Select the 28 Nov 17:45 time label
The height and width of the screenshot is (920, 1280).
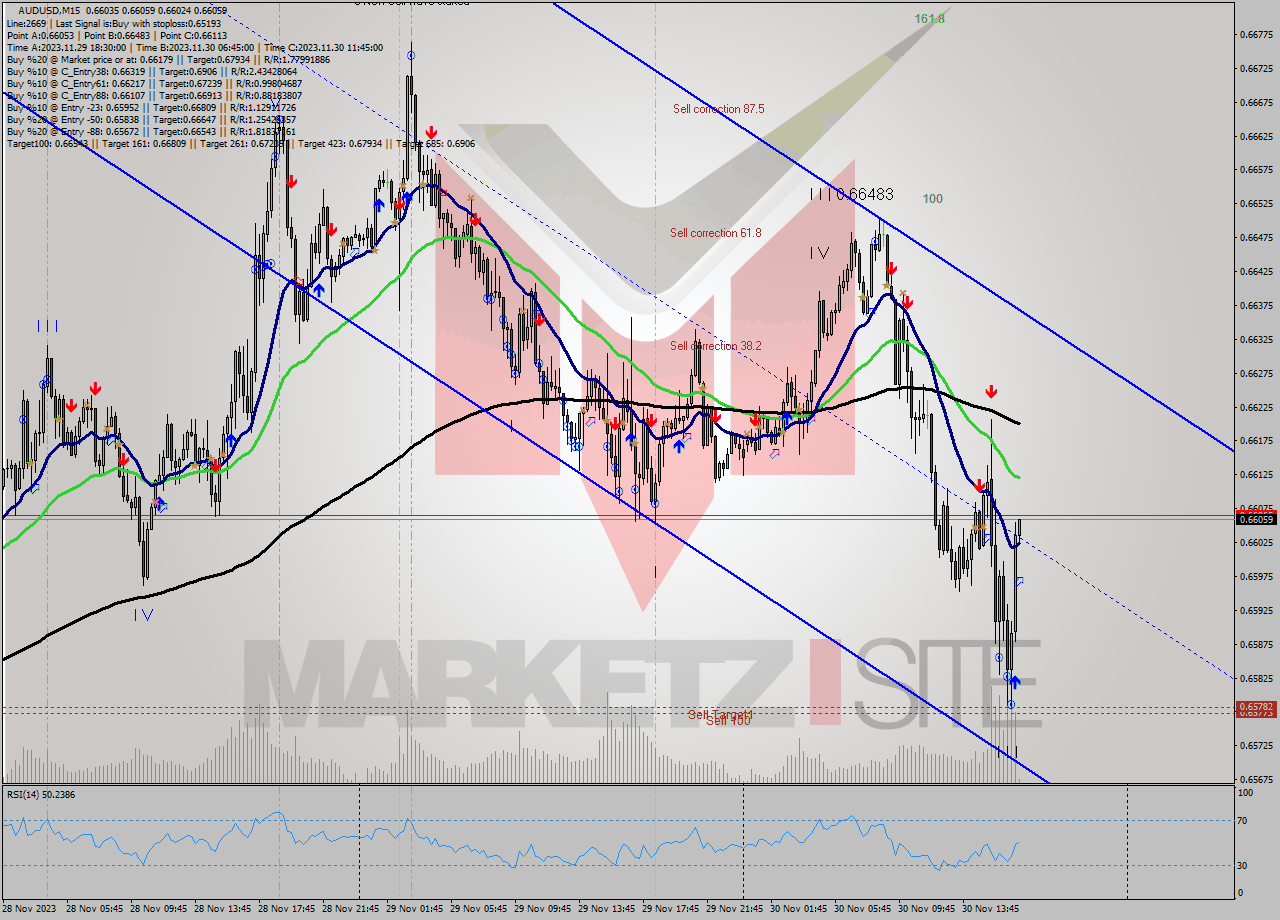289,909
